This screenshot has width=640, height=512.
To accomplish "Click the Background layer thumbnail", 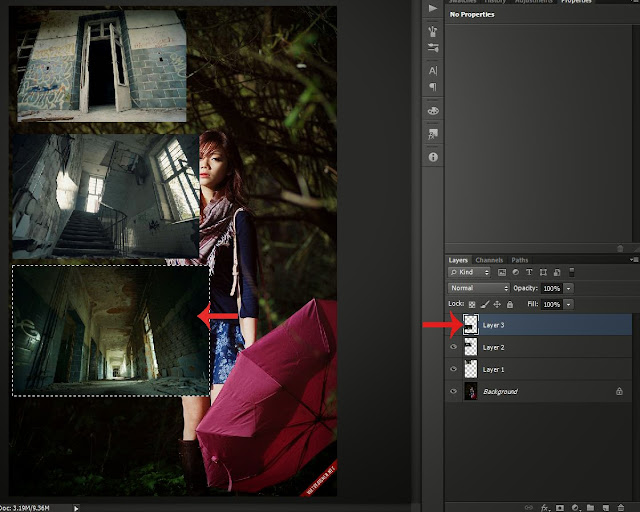I will [471, 391].
